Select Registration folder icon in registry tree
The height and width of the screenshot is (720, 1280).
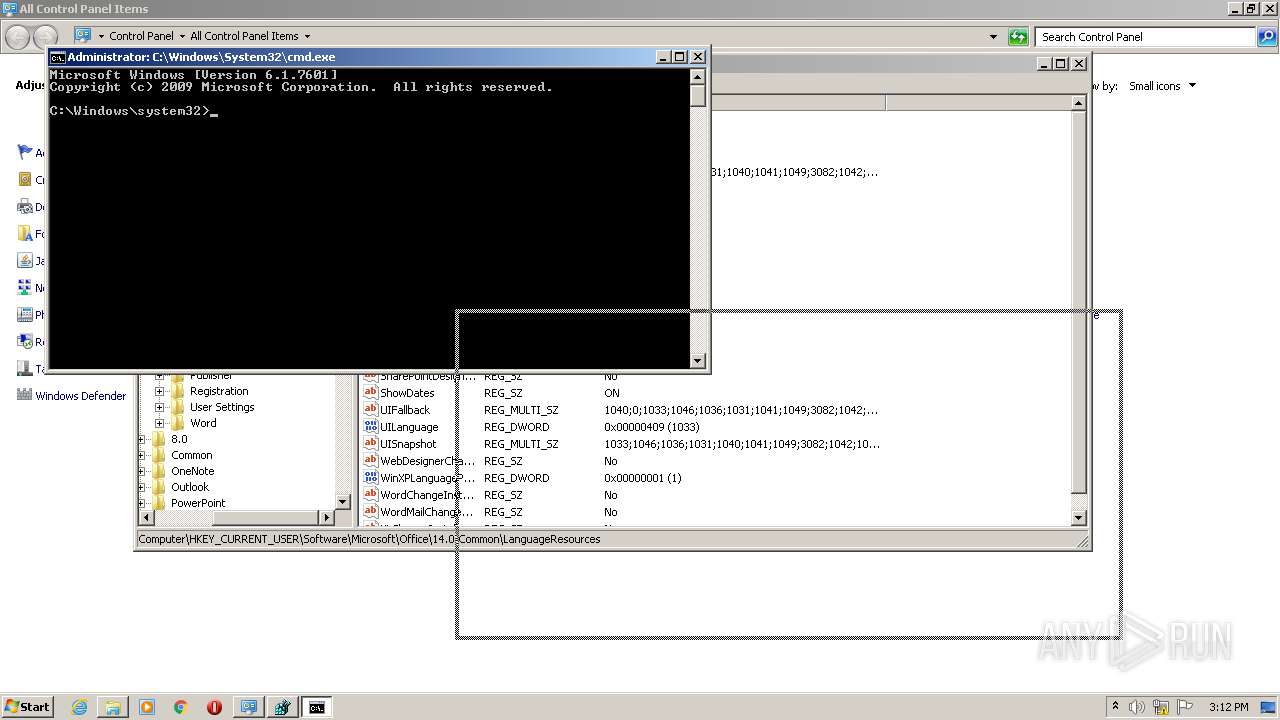pos(178,391)
